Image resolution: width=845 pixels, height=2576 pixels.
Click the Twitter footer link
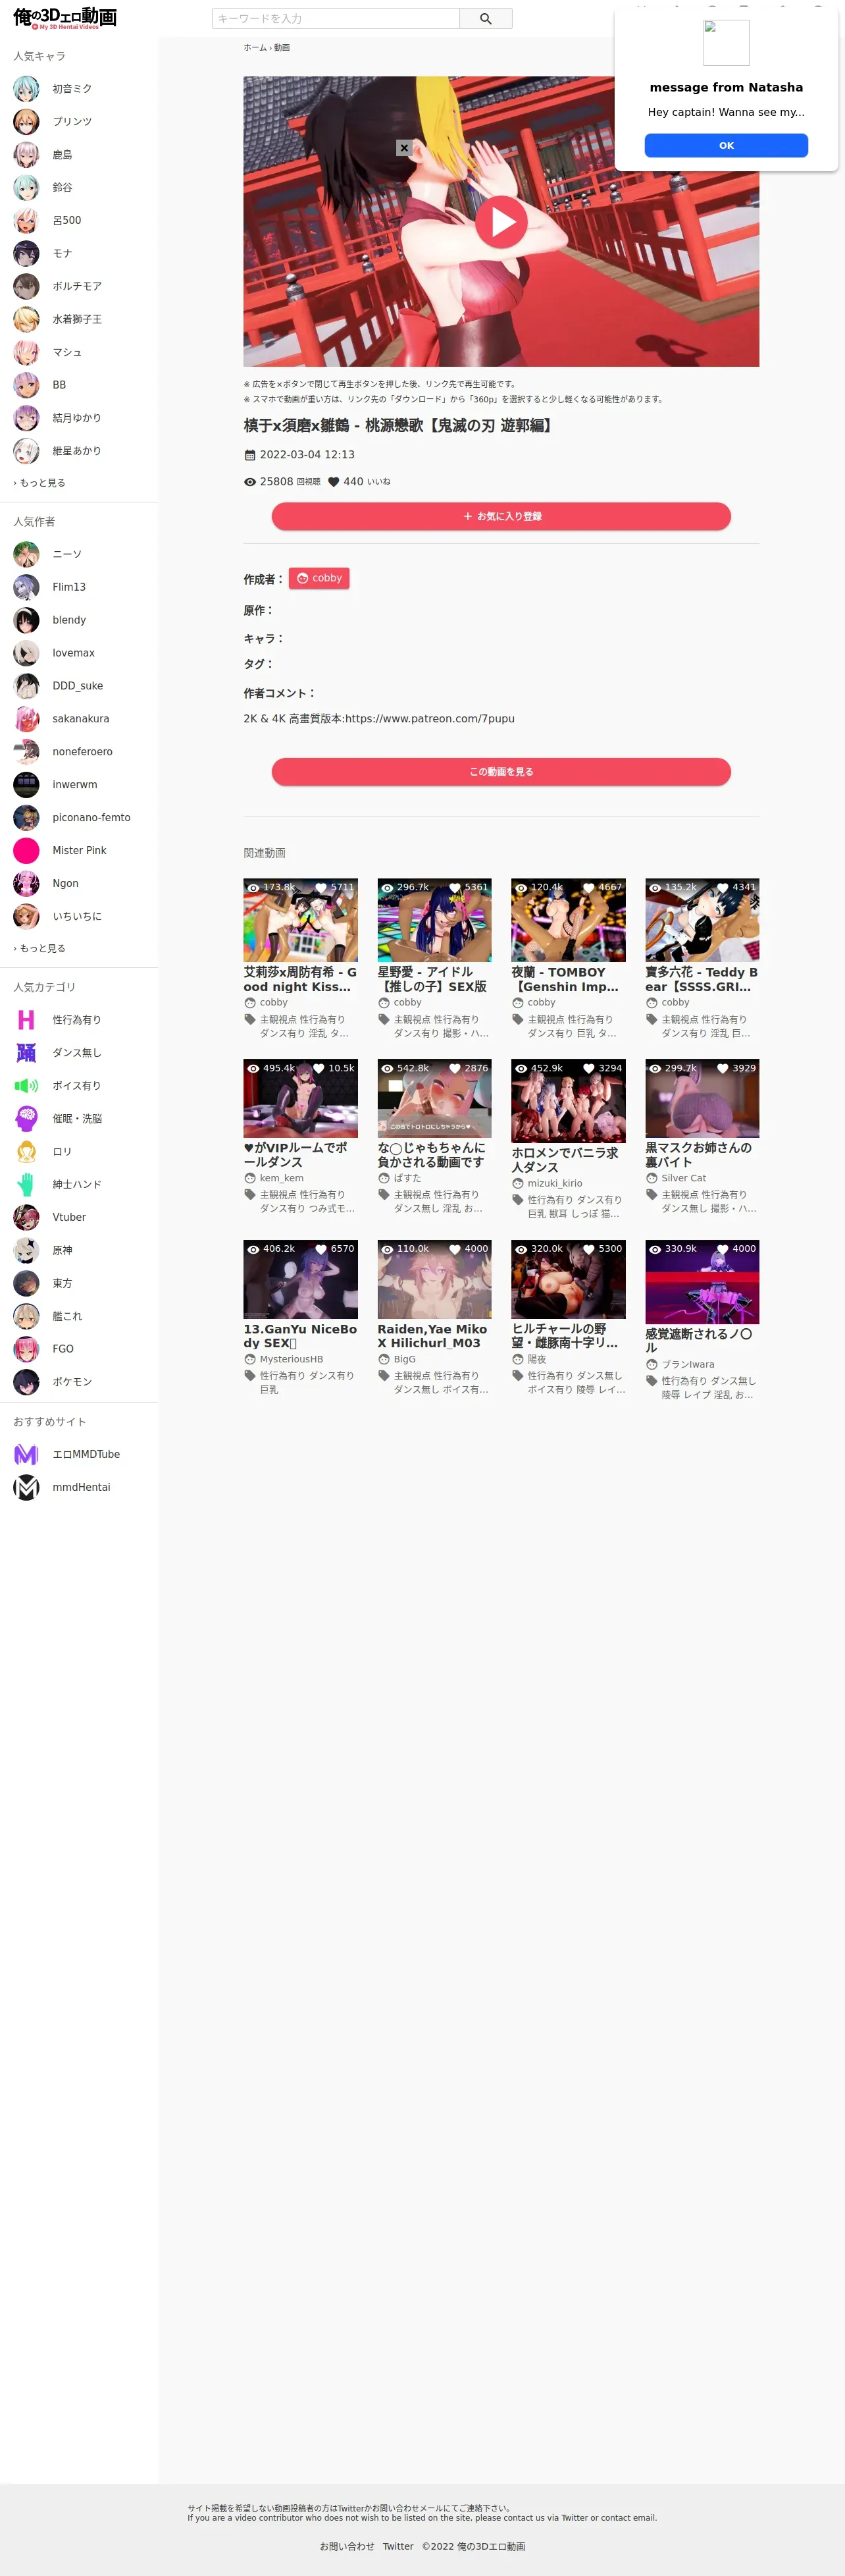click(398, 2547)
